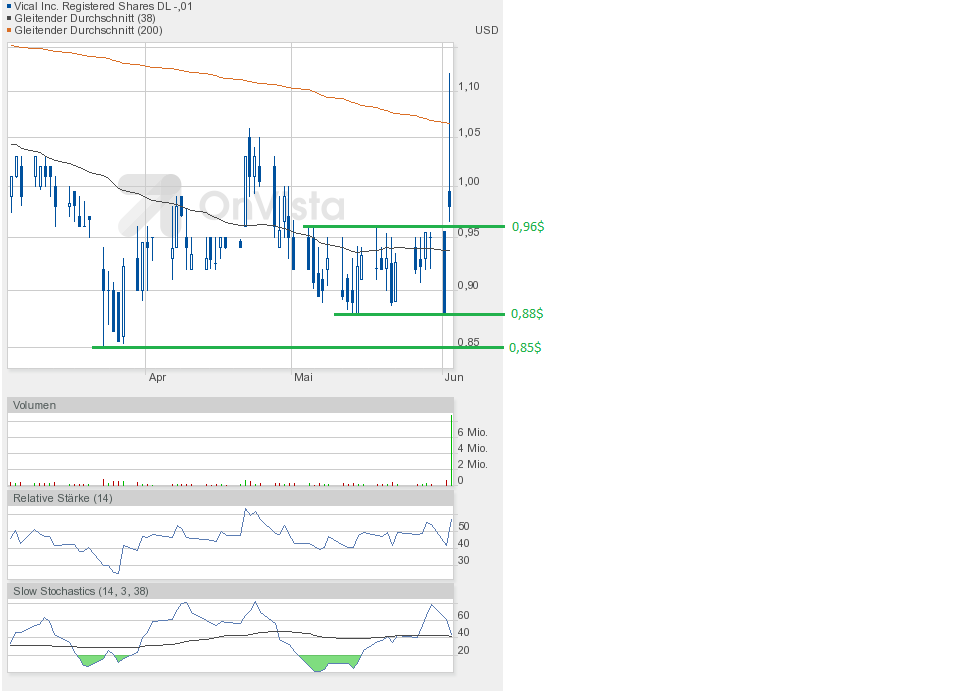
Task: Select the 0,85$ support label
Action: [x=527, y=348]
